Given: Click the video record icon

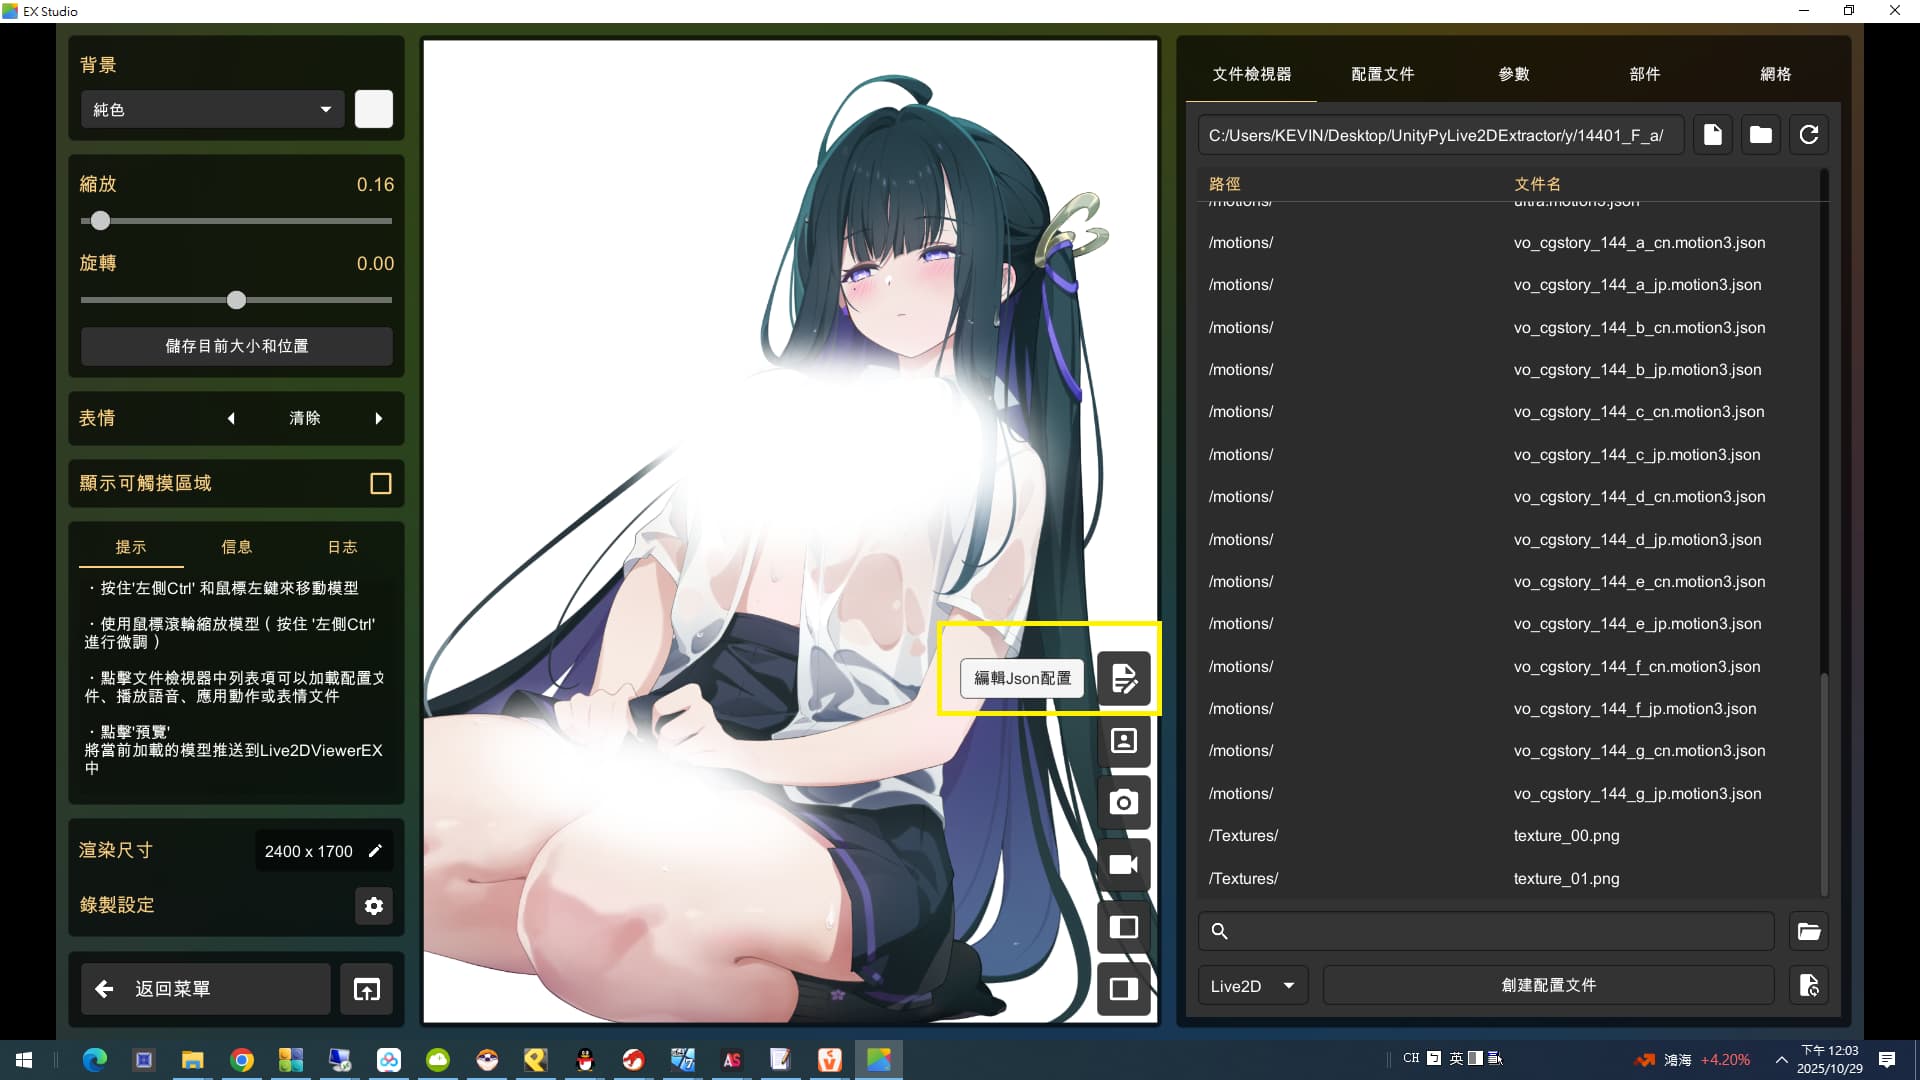Looking at the screenshot, I should click(1123, 864).
